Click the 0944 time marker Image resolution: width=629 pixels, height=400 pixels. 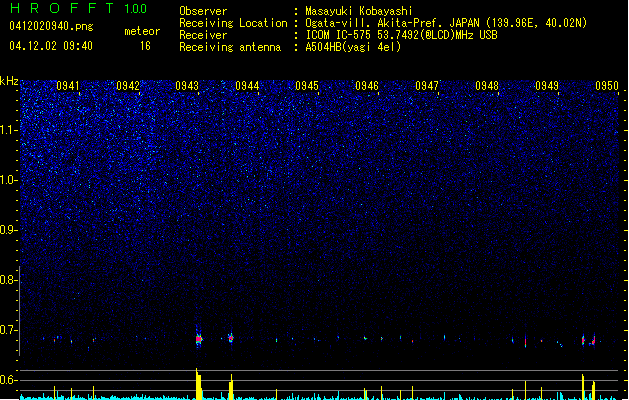pos(247,86)
